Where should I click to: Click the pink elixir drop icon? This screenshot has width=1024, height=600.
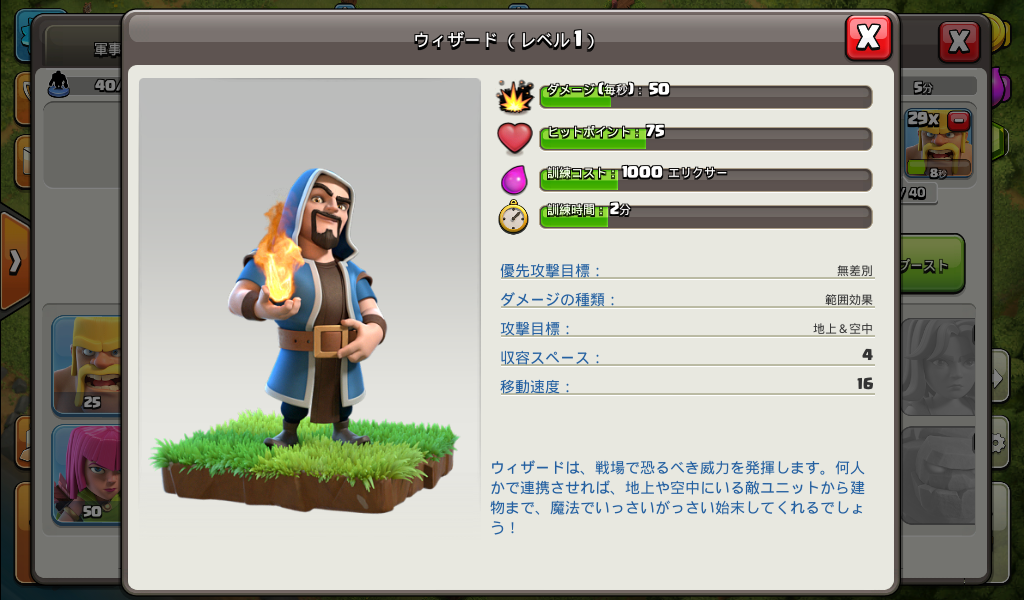tap(514, 179)
